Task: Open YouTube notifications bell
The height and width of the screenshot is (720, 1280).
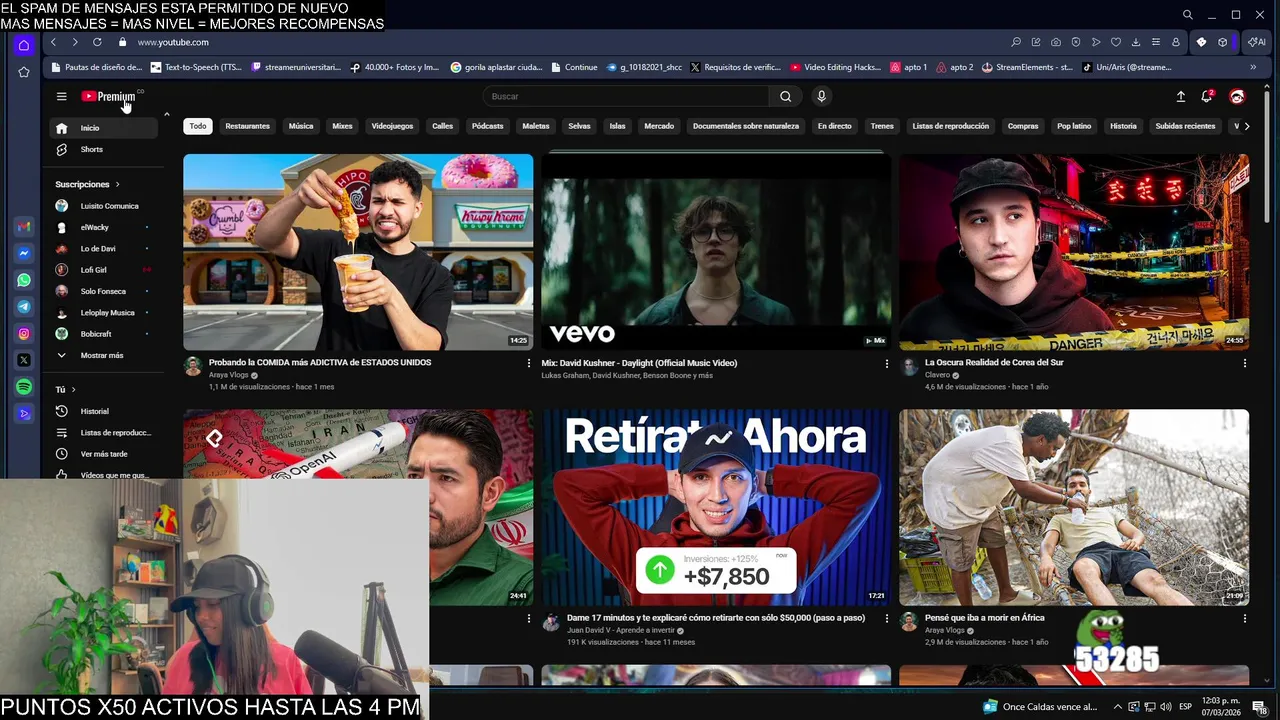Action: pyautogui.click(x=1207, y=96)
